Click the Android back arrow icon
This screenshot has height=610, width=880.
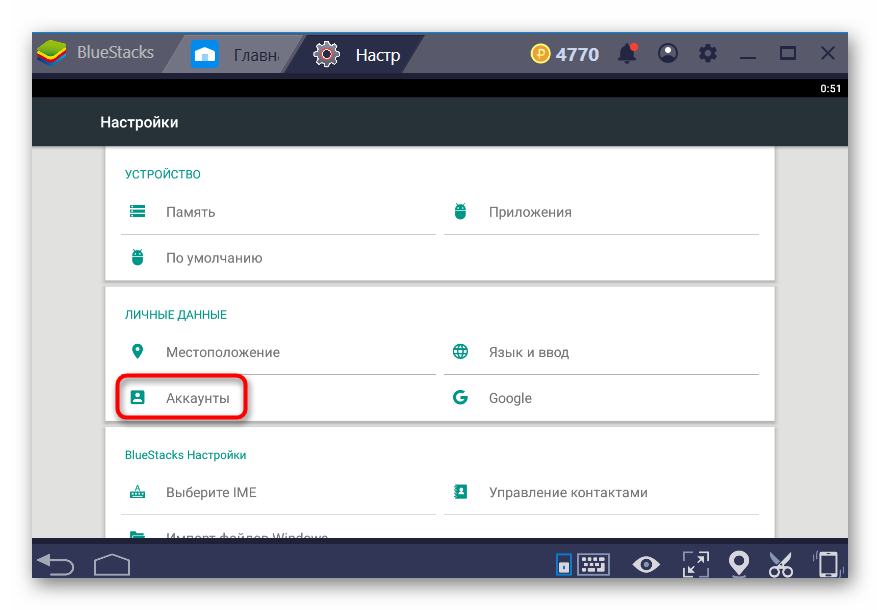click(x=55, y=565)
